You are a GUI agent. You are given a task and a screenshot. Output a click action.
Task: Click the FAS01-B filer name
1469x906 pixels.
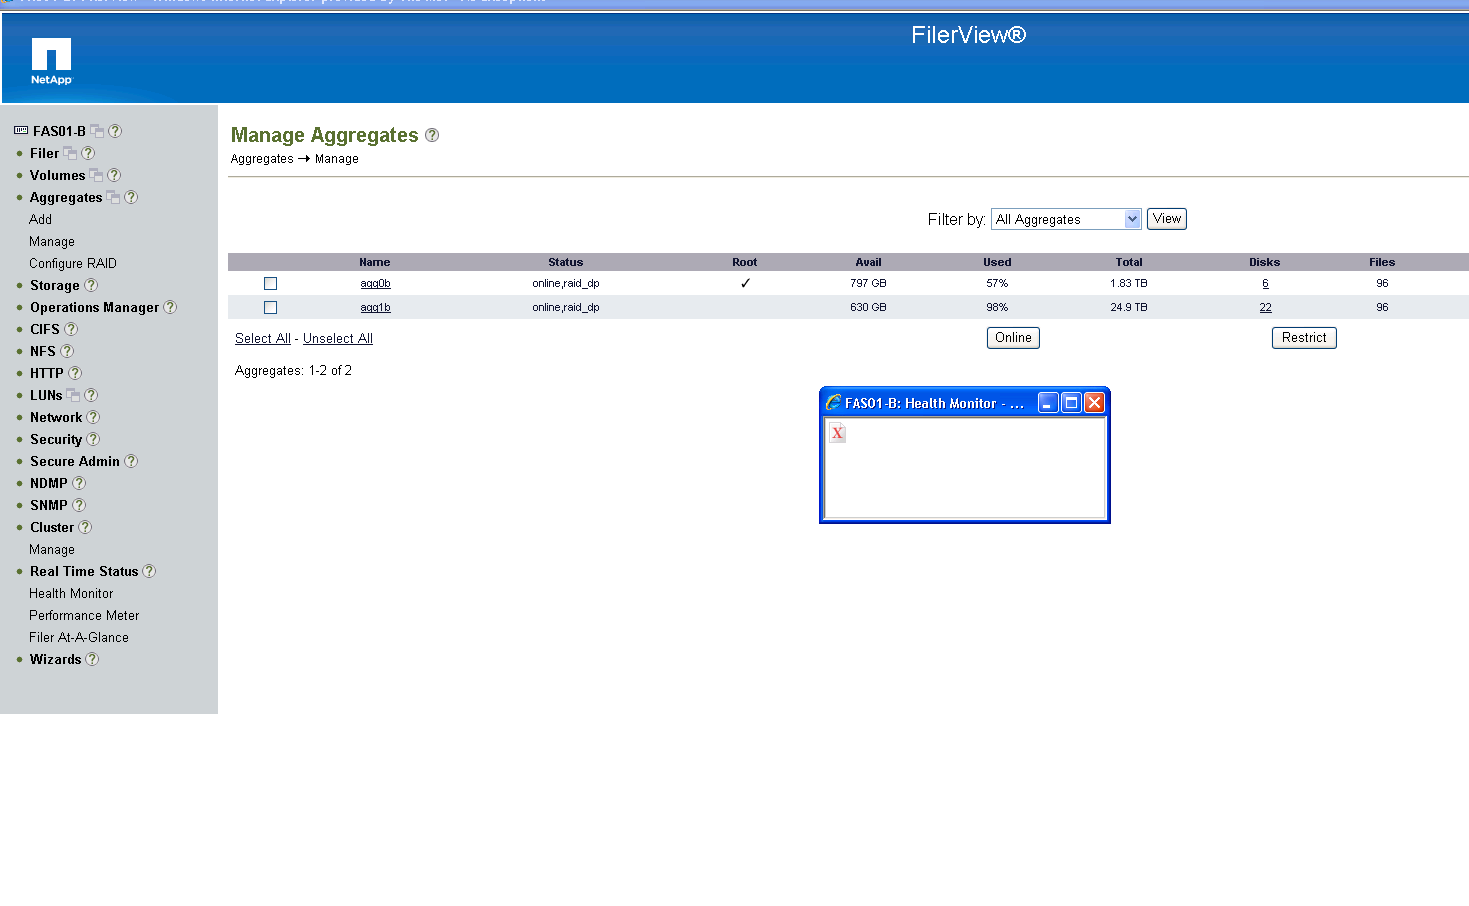tap(59, 131)
